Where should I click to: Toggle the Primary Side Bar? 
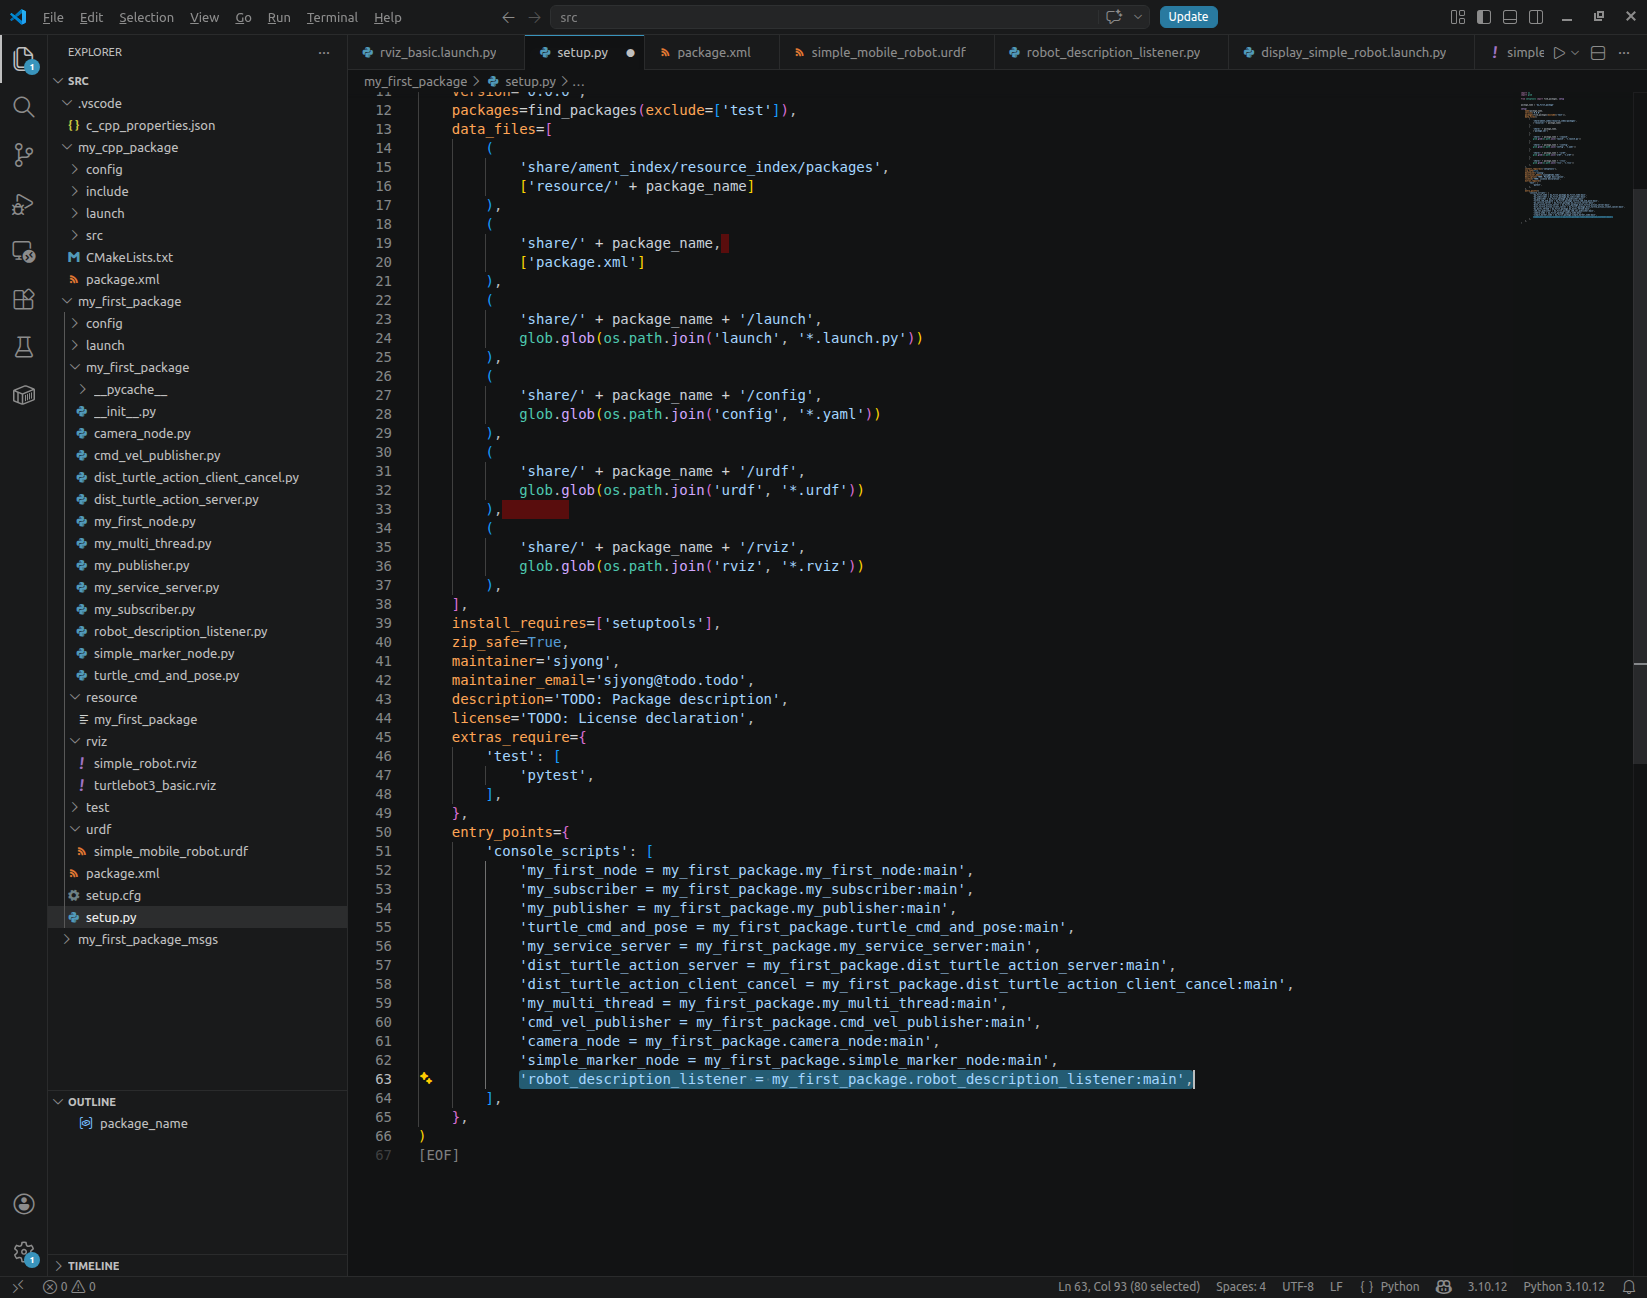pos(1484,17)
